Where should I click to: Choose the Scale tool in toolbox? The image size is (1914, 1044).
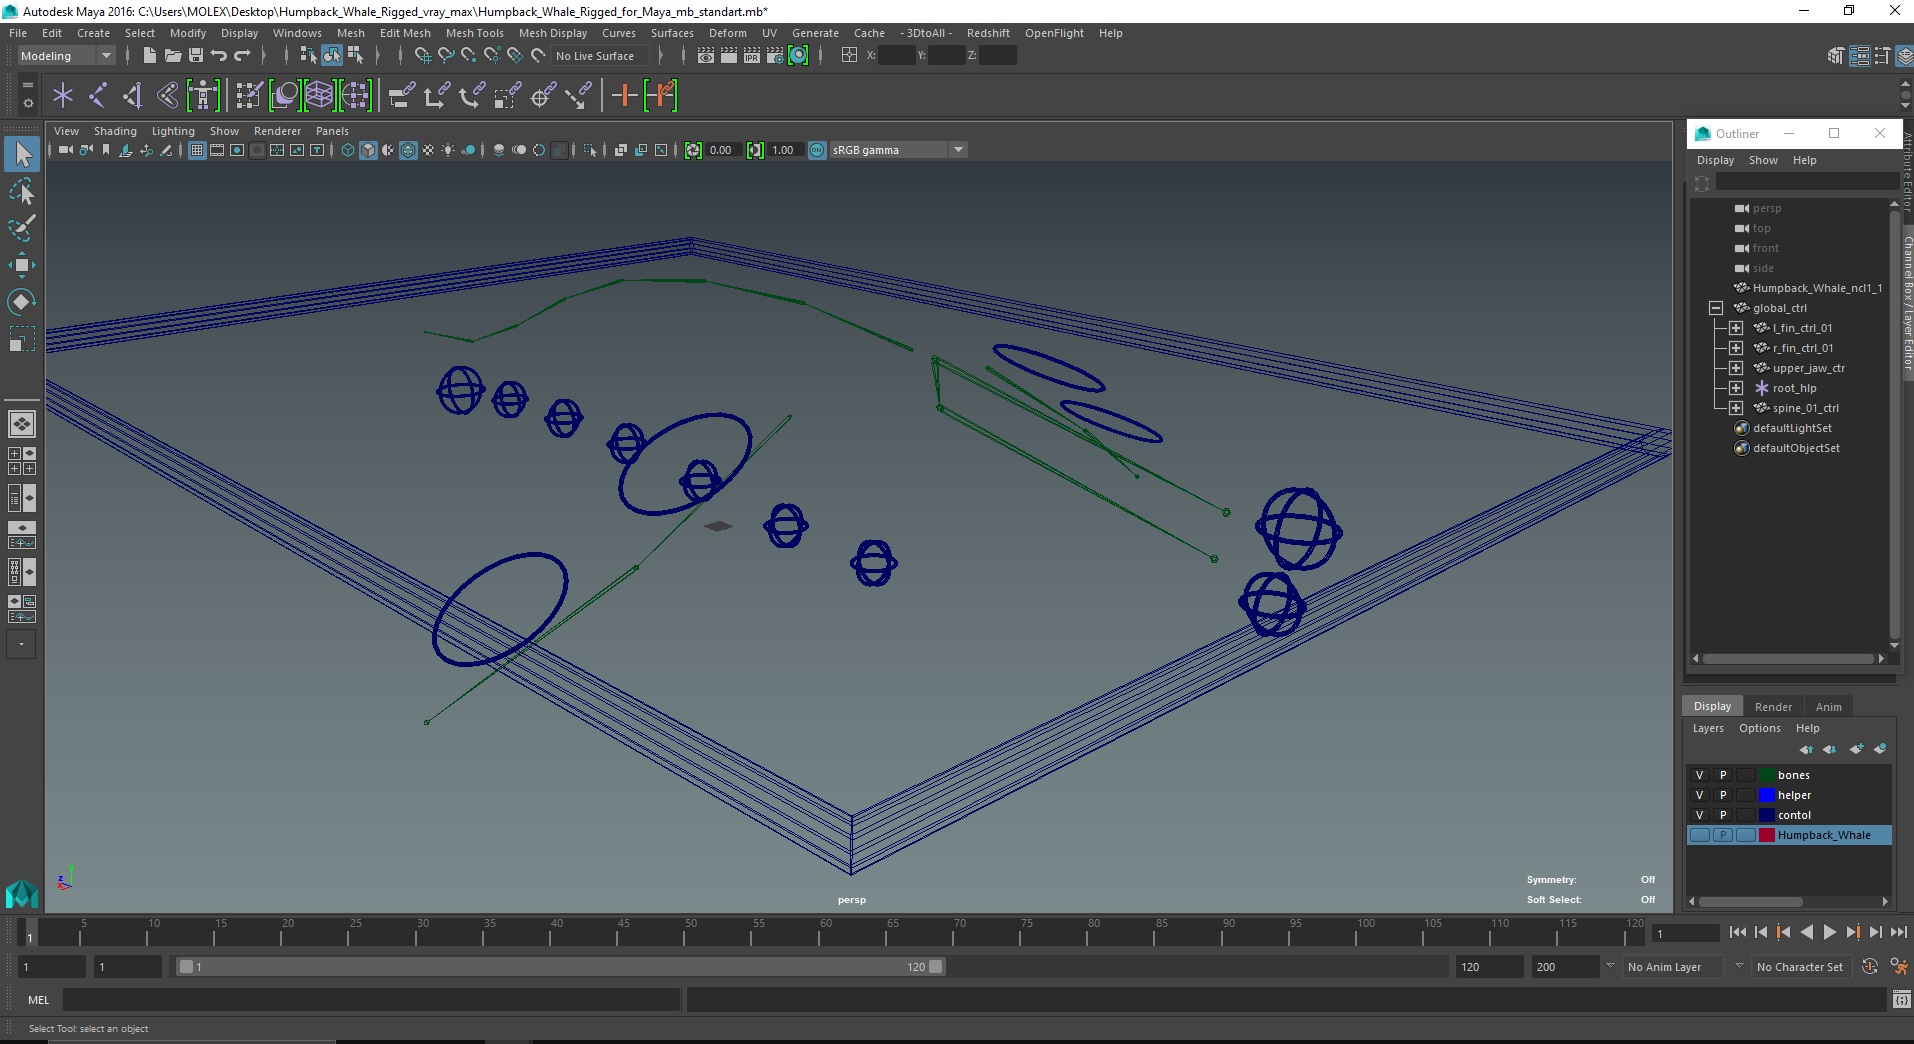22,339
